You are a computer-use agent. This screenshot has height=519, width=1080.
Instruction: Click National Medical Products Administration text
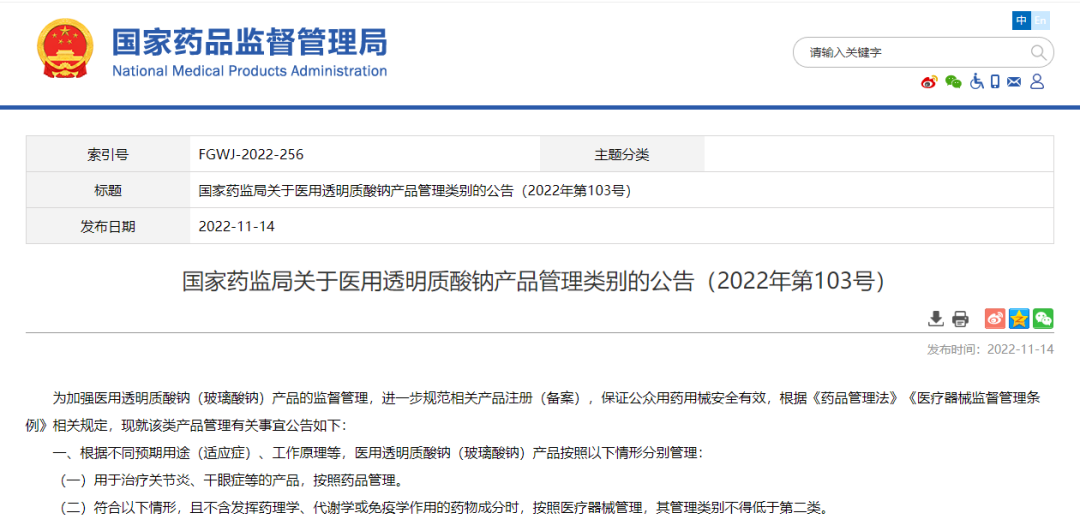249,71
